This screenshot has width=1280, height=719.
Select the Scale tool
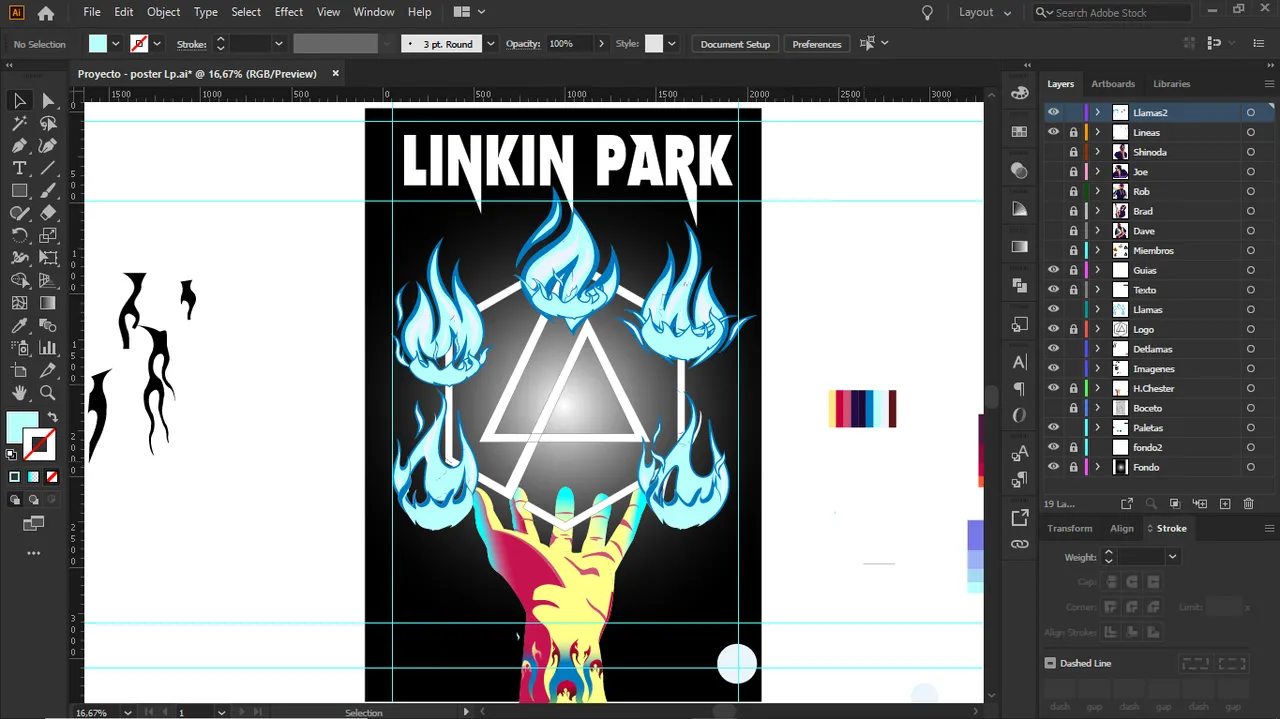tap(48, 236)
